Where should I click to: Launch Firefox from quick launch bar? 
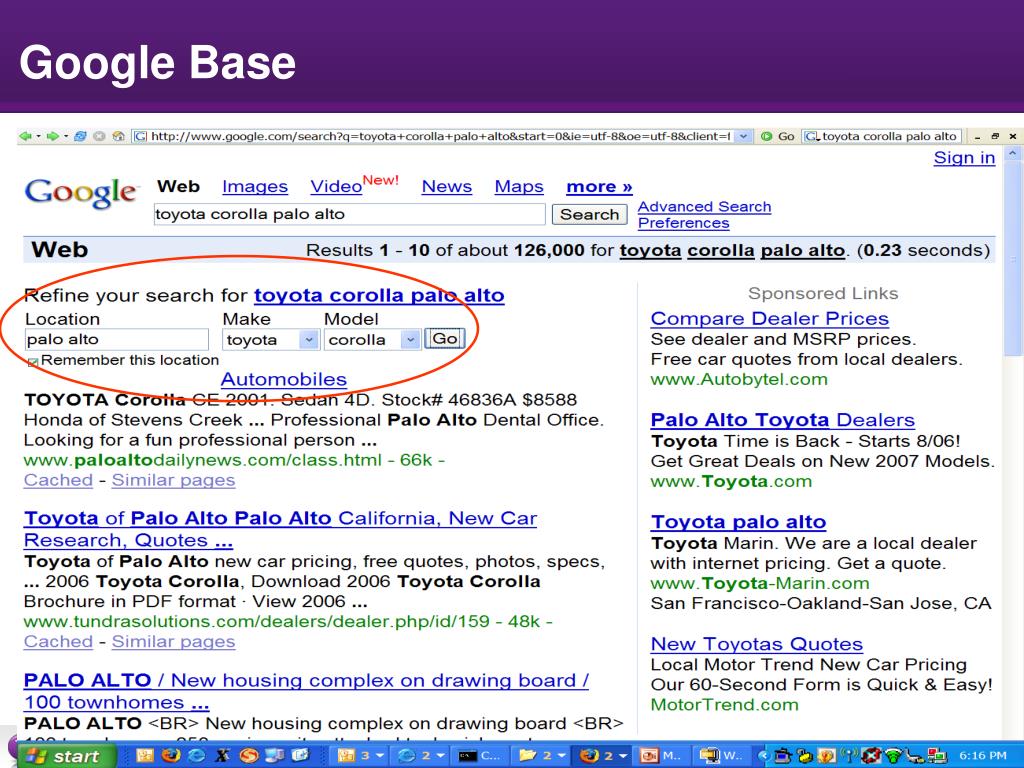tap(170, 756)
